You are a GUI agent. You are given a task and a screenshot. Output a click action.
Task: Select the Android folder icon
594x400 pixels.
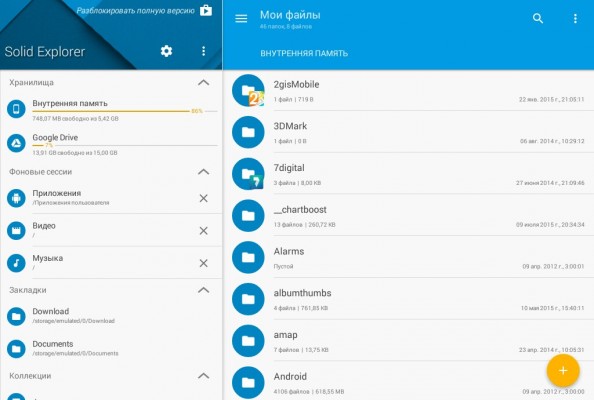248,383
